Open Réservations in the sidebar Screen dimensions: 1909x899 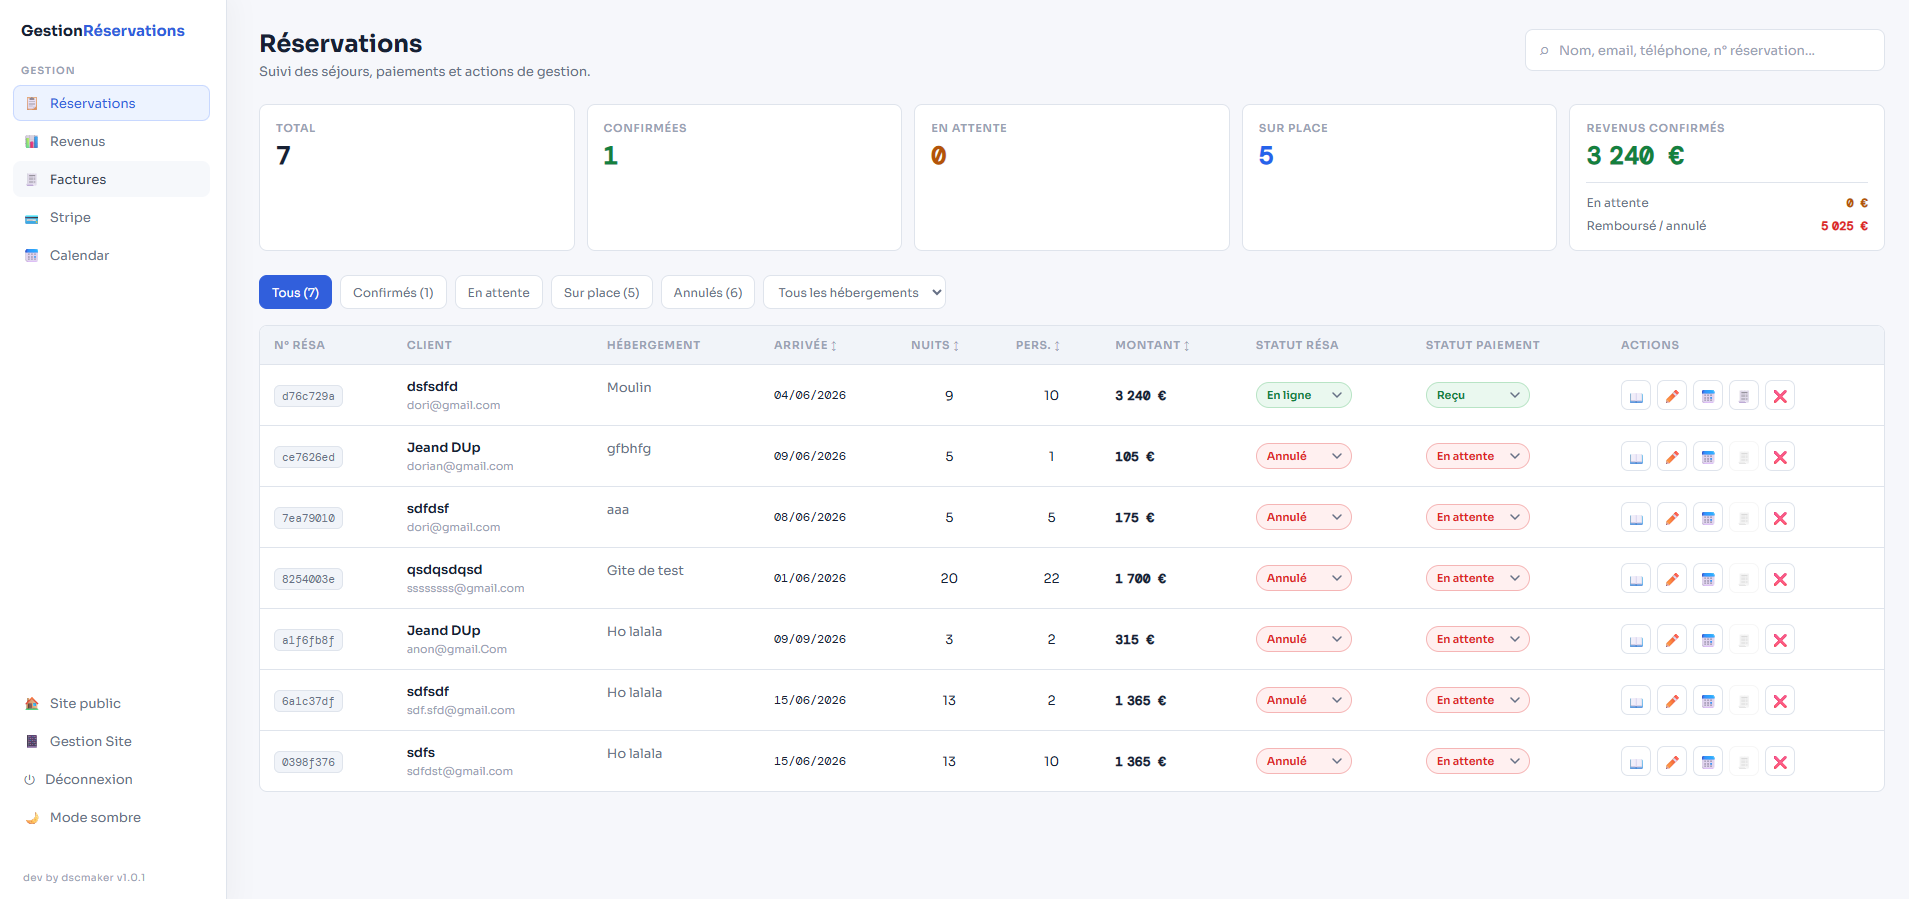coord(111,103)
